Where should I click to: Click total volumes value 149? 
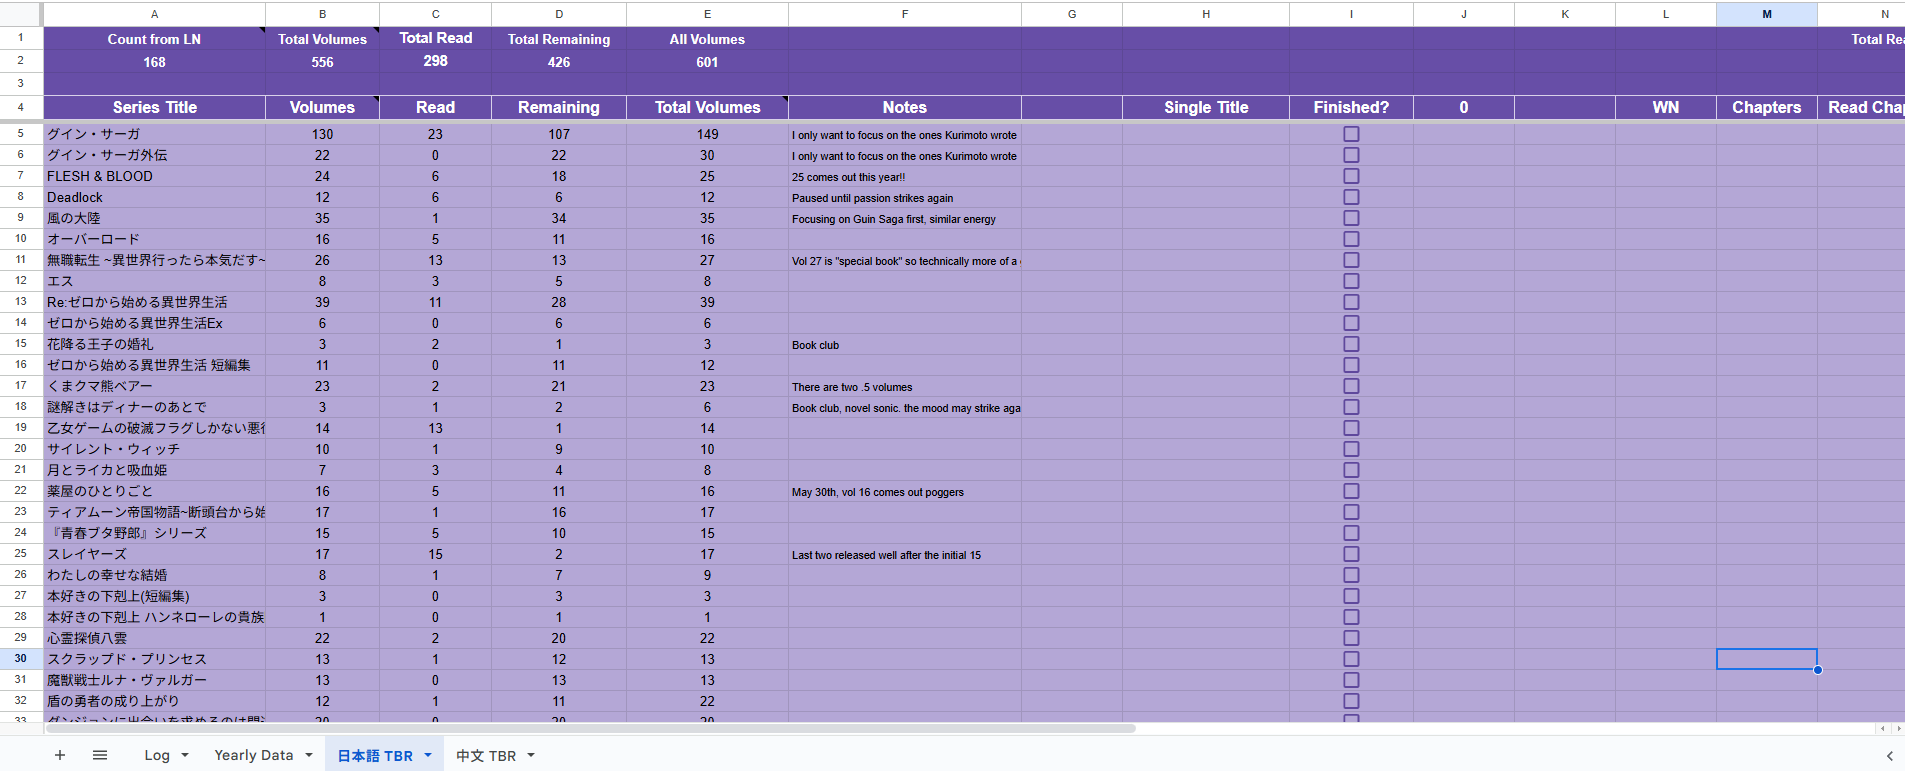coord(707,134)
